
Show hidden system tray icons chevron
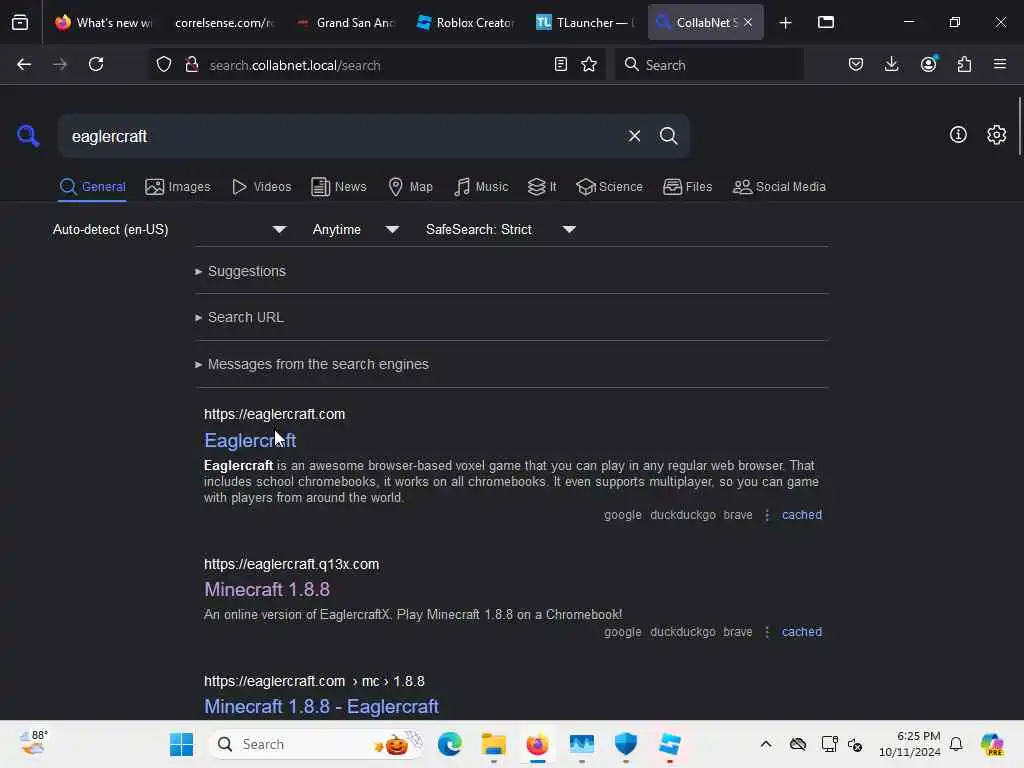tap(765, 744)
